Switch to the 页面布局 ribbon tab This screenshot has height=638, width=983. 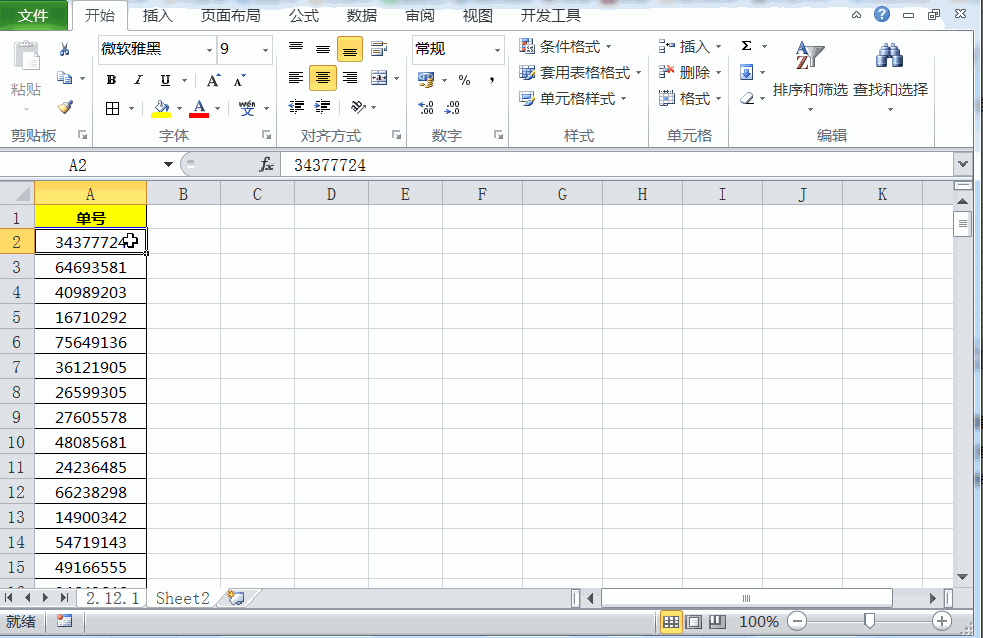tap(231, 16)
